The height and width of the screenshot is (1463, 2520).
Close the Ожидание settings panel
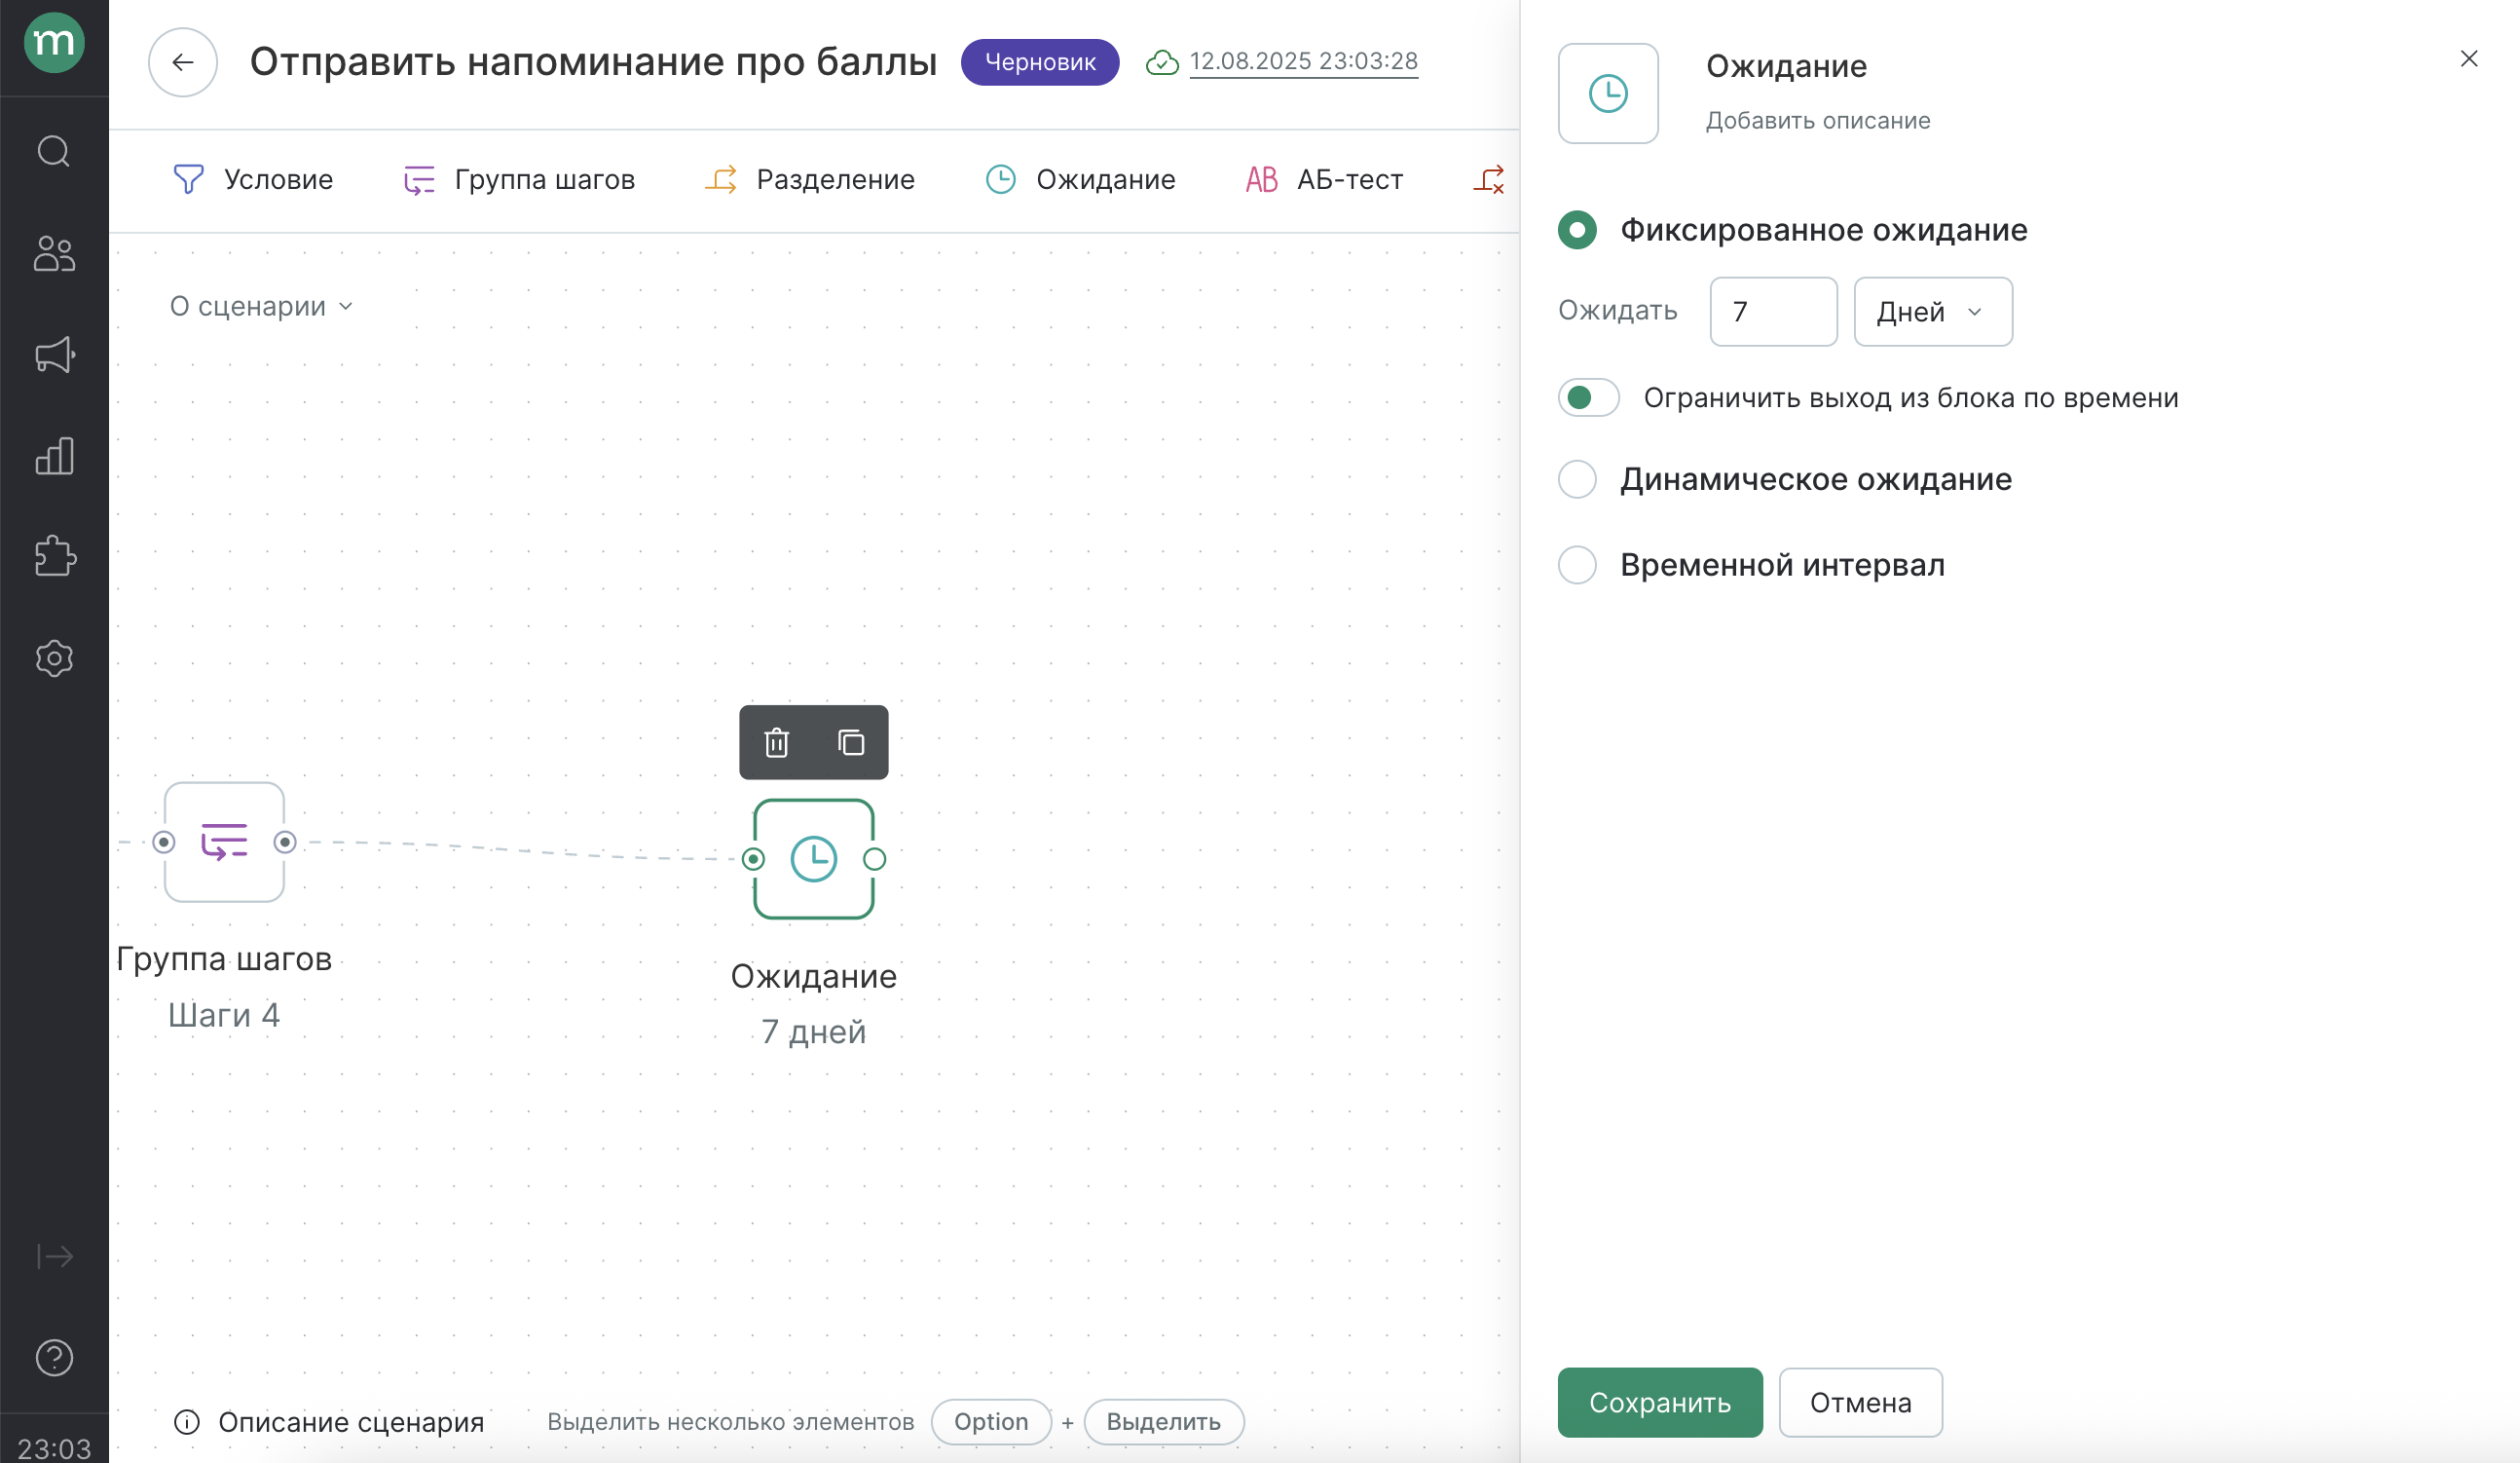(x=2469, y=59)
